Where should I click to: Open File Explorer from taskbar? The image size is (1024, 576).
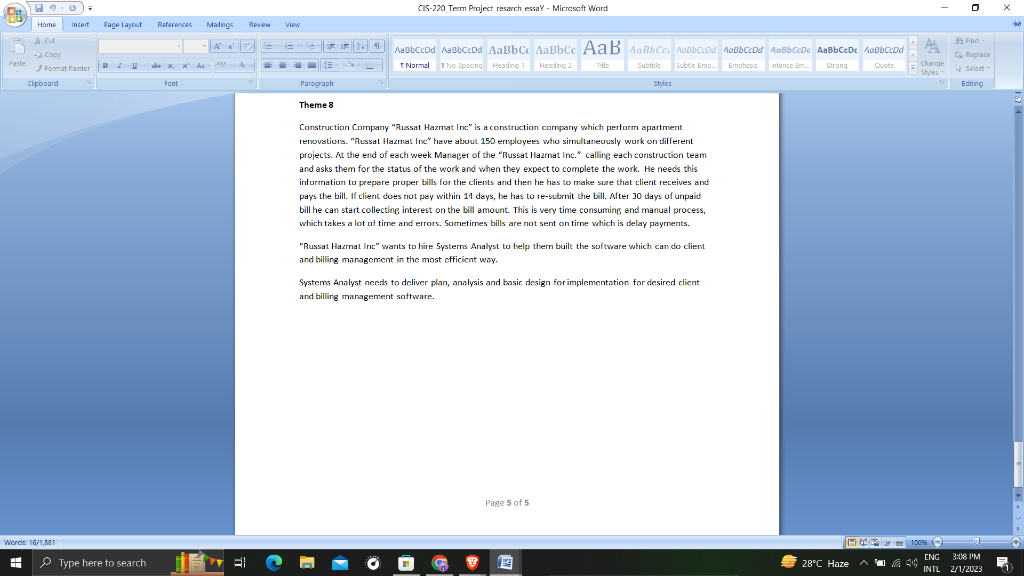coord(307,562)
